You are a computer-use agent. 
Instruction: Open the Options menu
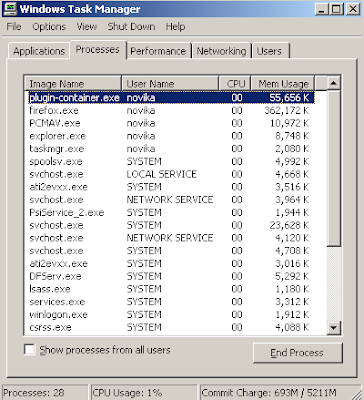click(49, 27)
